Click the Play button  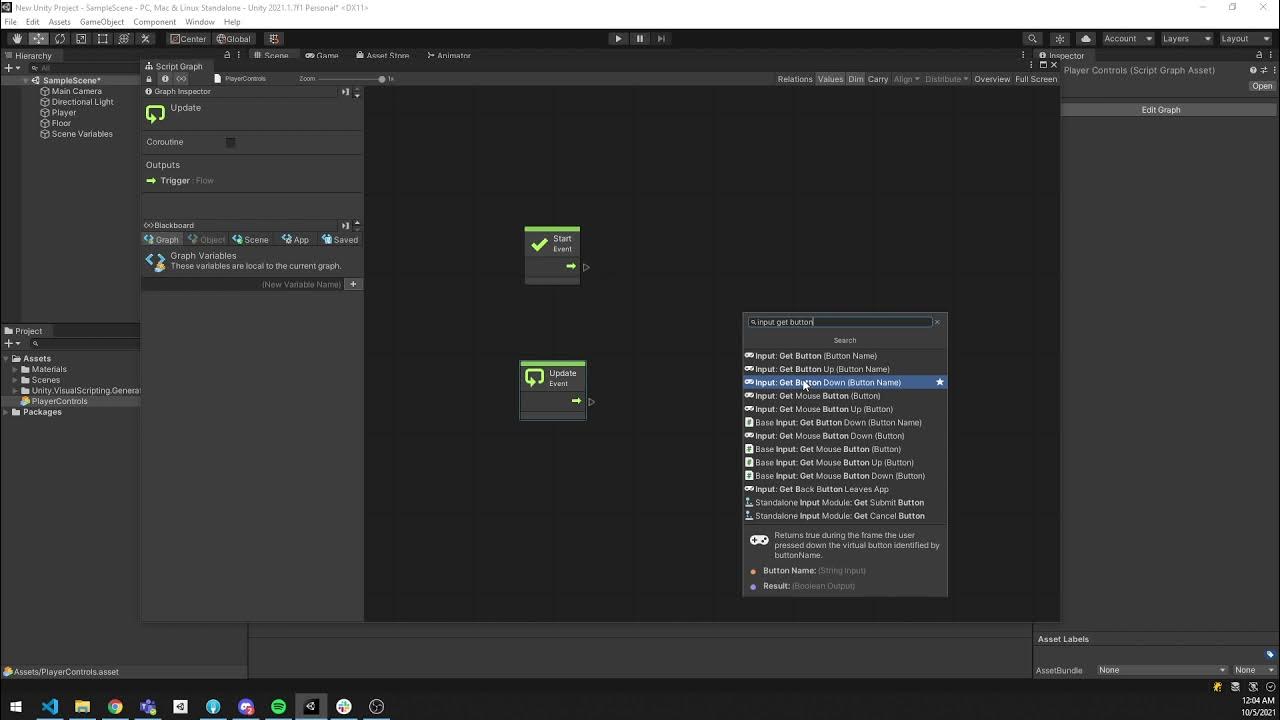point(618,38)
